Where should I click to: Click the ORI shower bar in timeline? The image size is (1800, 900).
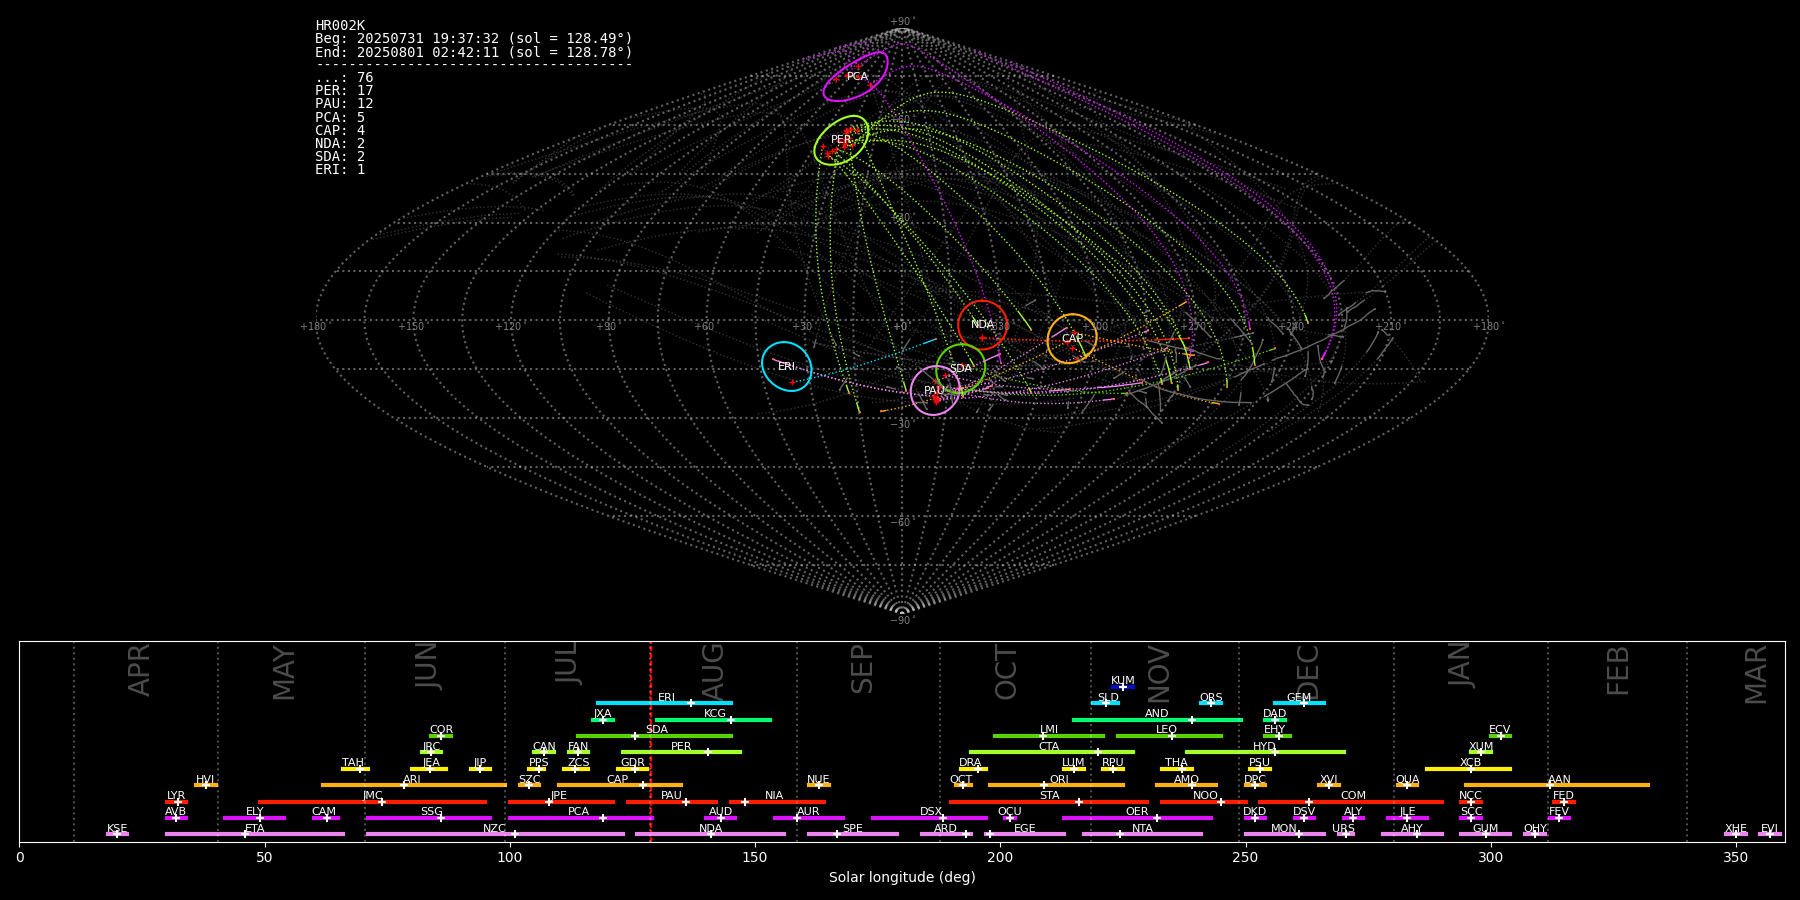[x=1056, y=785]
